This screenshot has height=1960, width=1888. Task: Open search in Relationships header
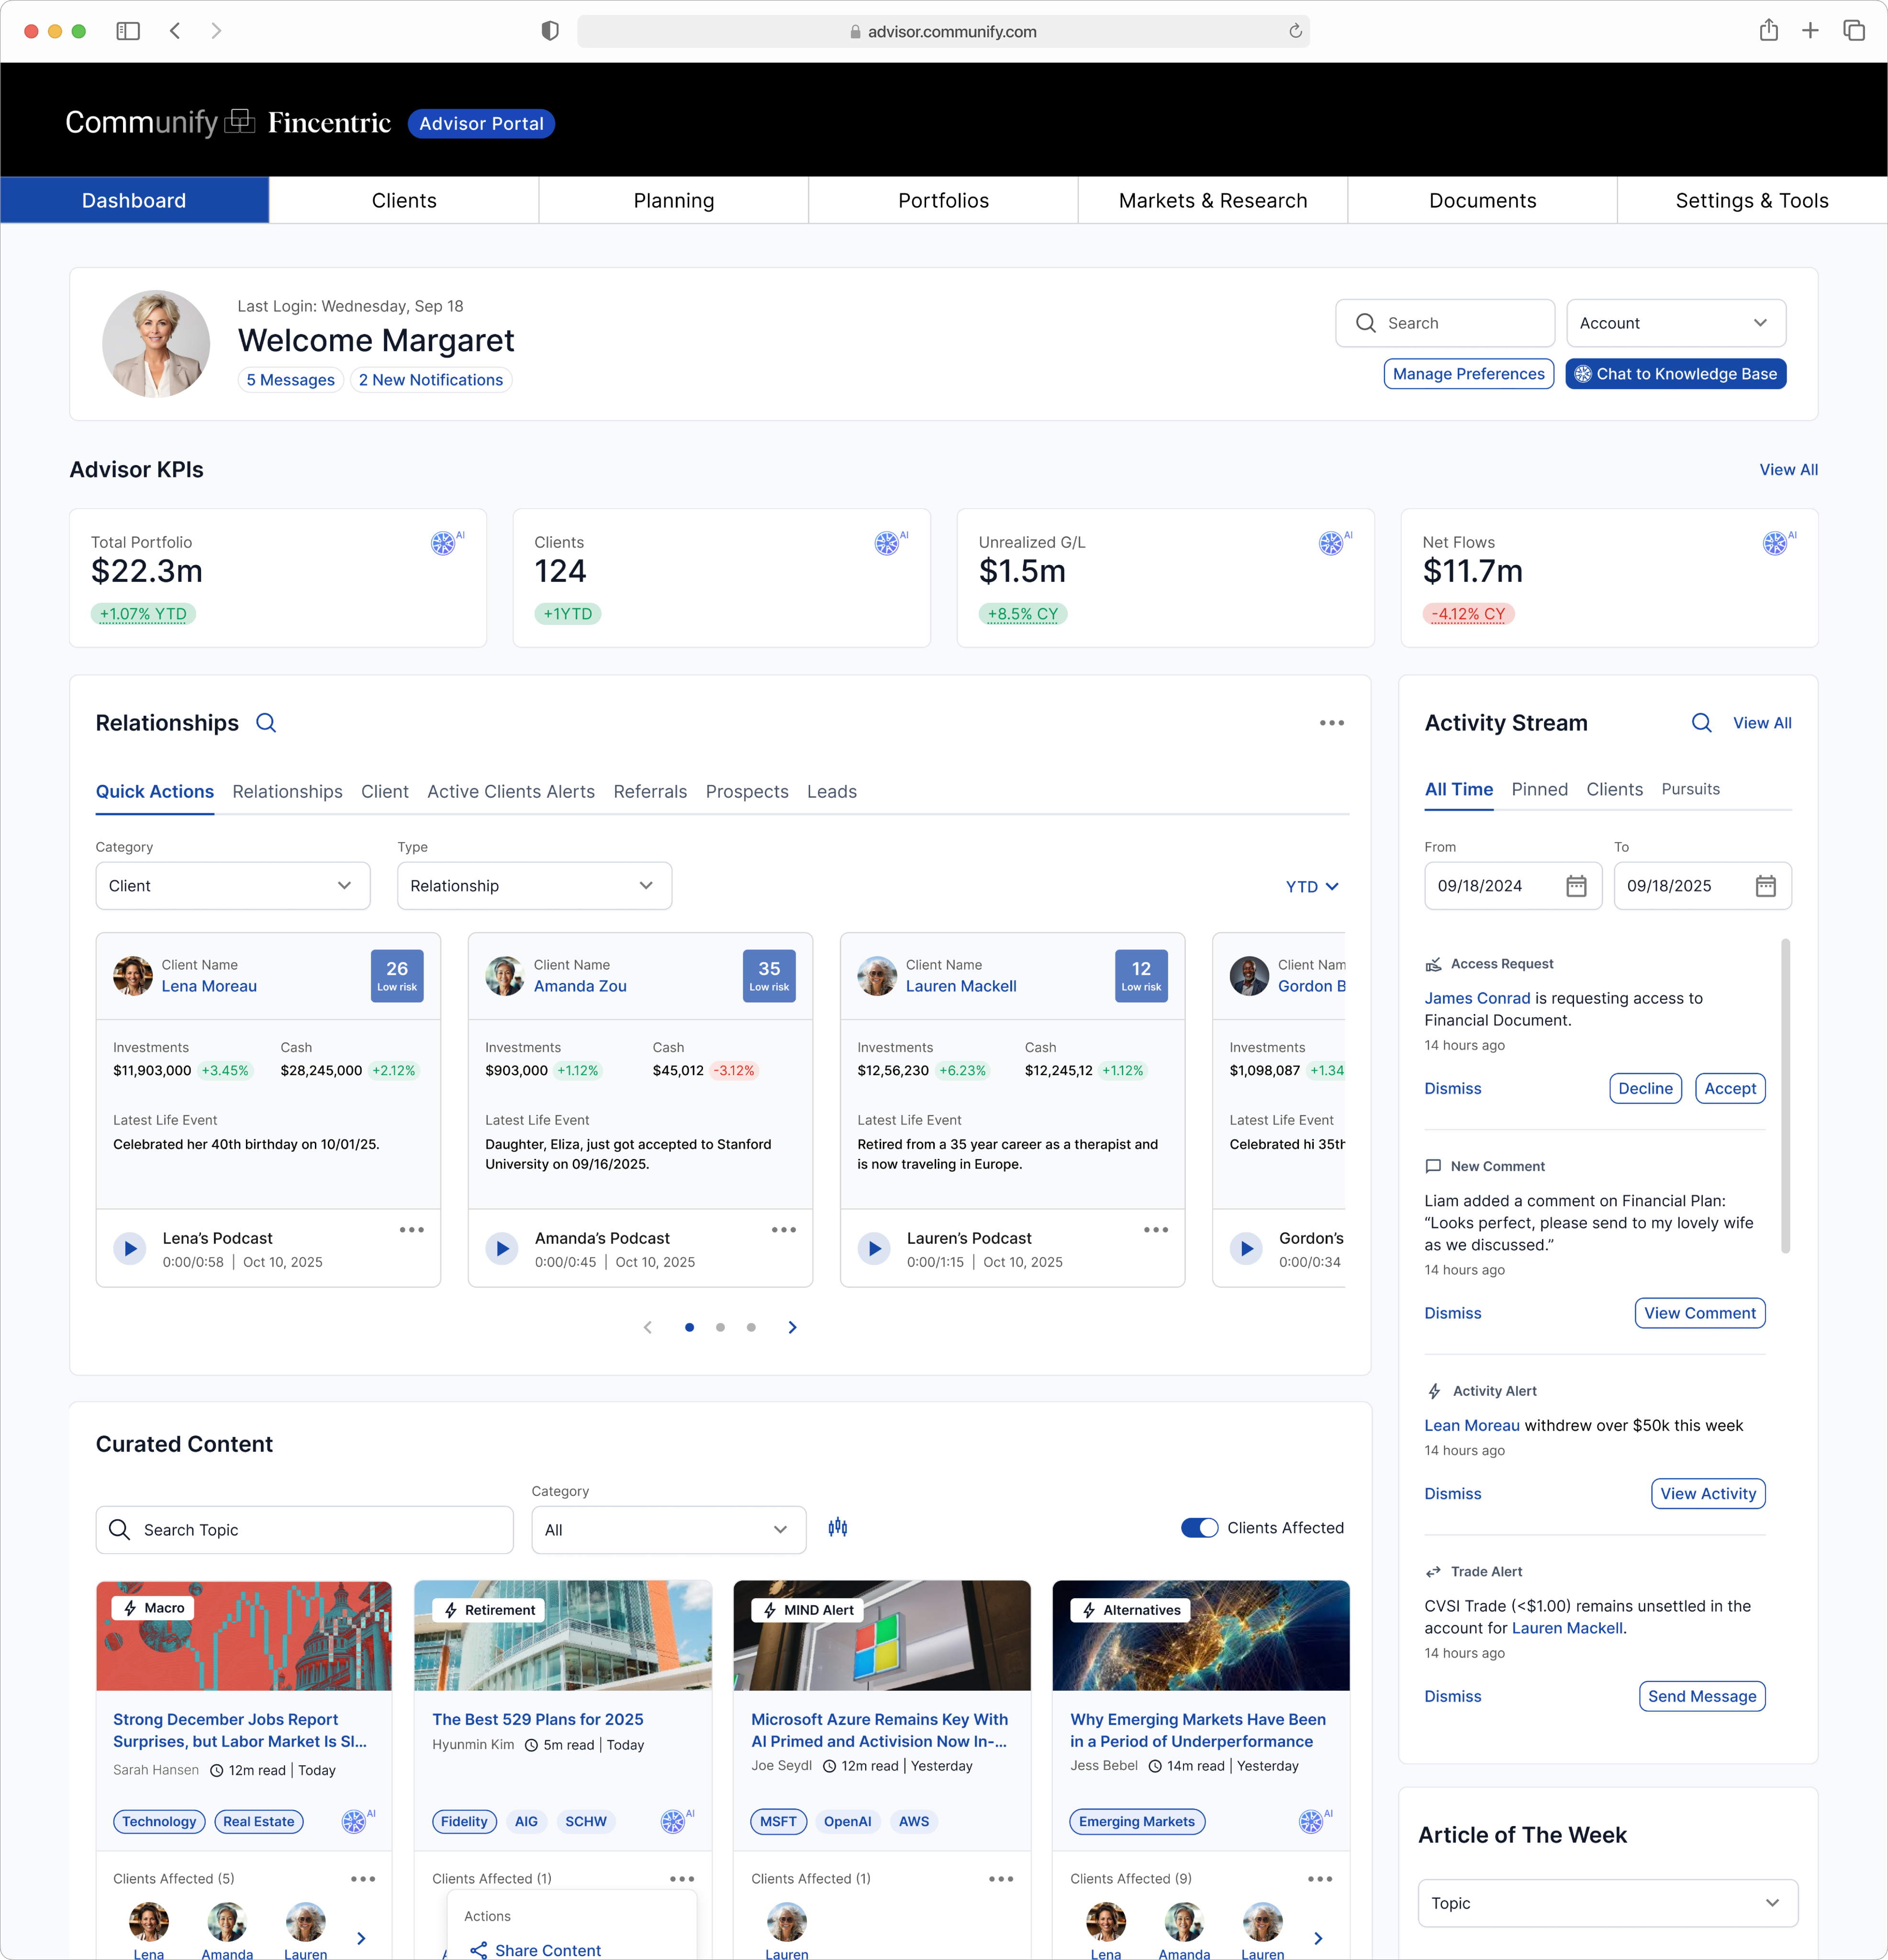pos(266,723)
